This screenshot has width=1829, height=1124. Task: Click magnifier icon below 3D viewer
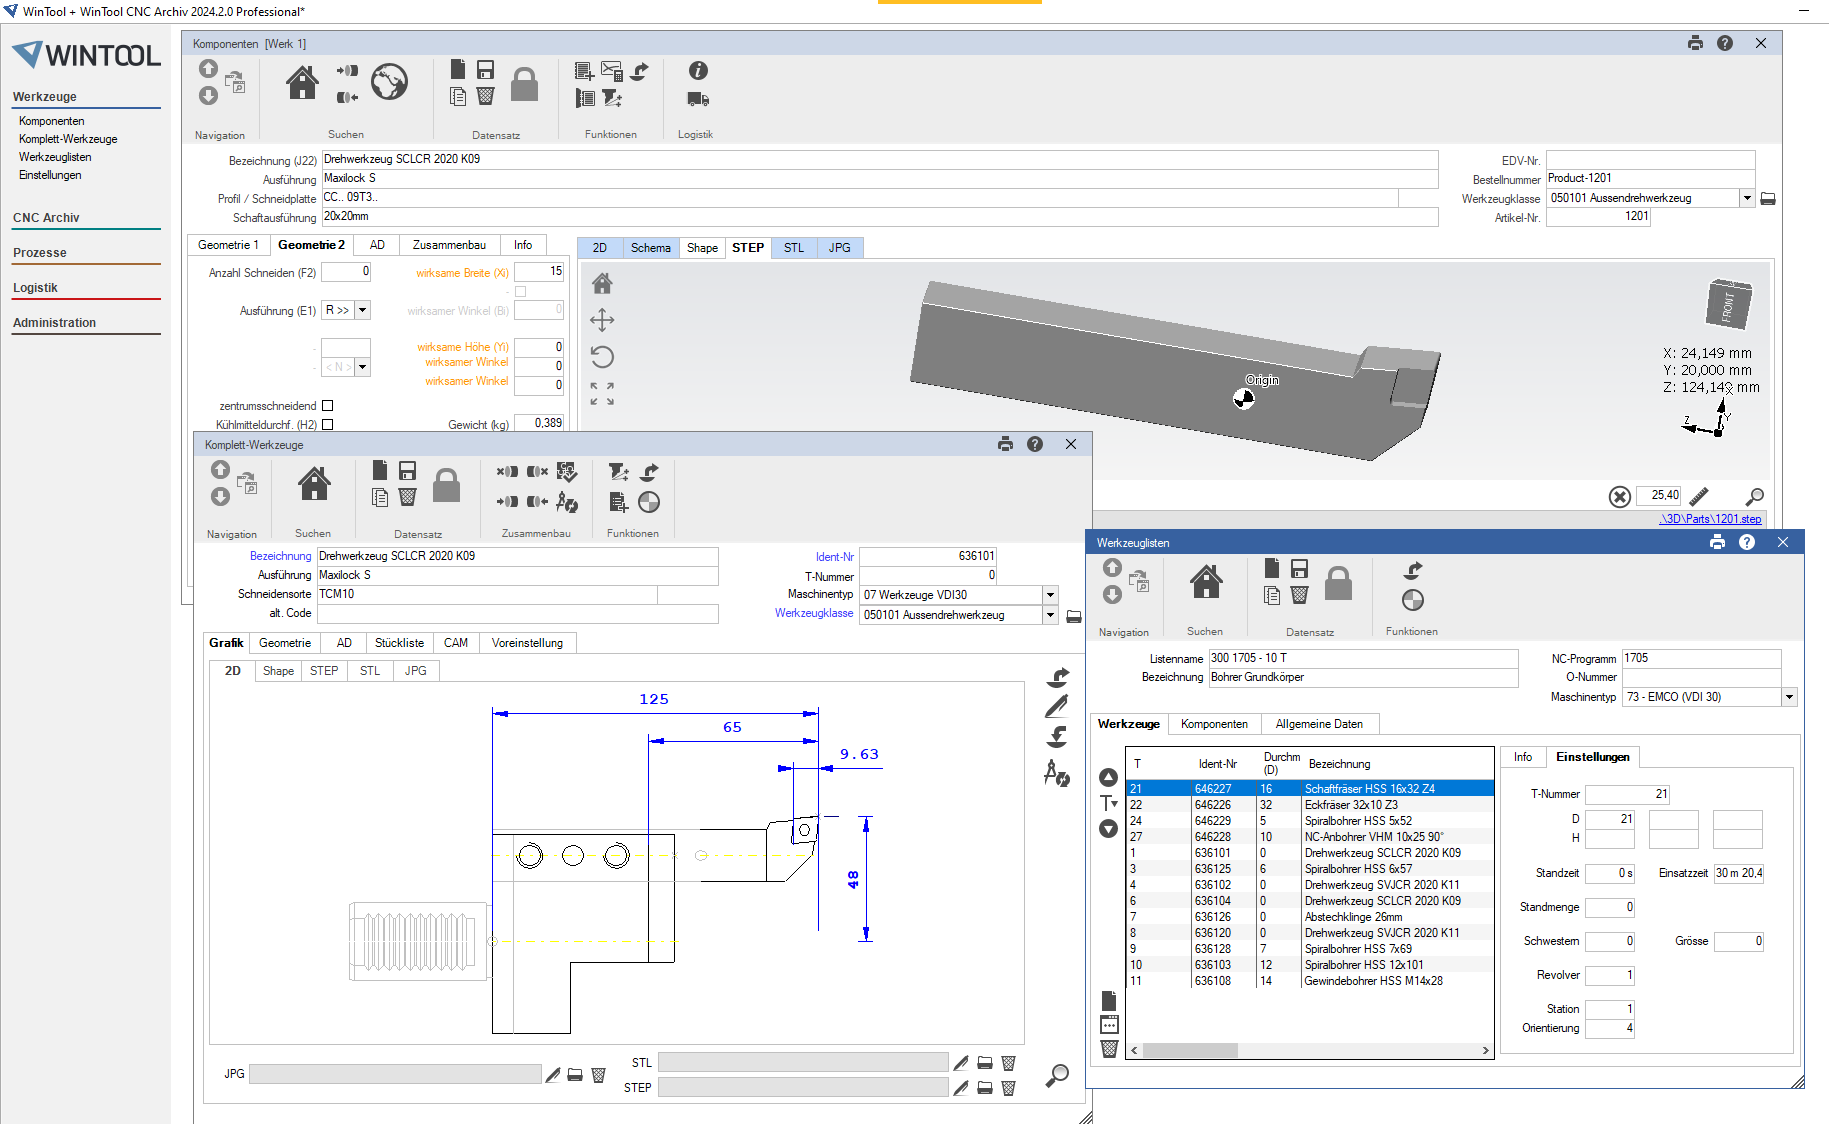click(1754, 496)
